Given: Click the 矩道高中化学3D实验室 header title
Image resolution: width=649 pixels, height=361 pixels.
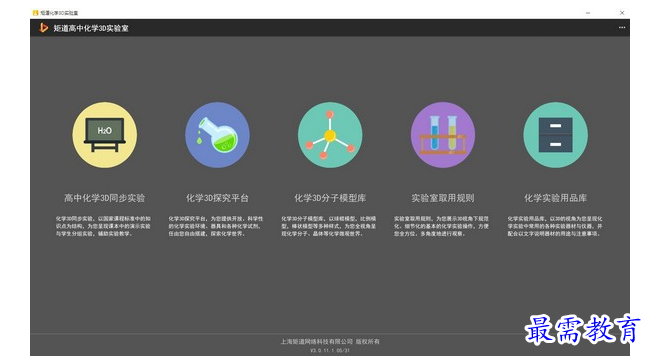Looking at the screenshot, I should 91,28.
